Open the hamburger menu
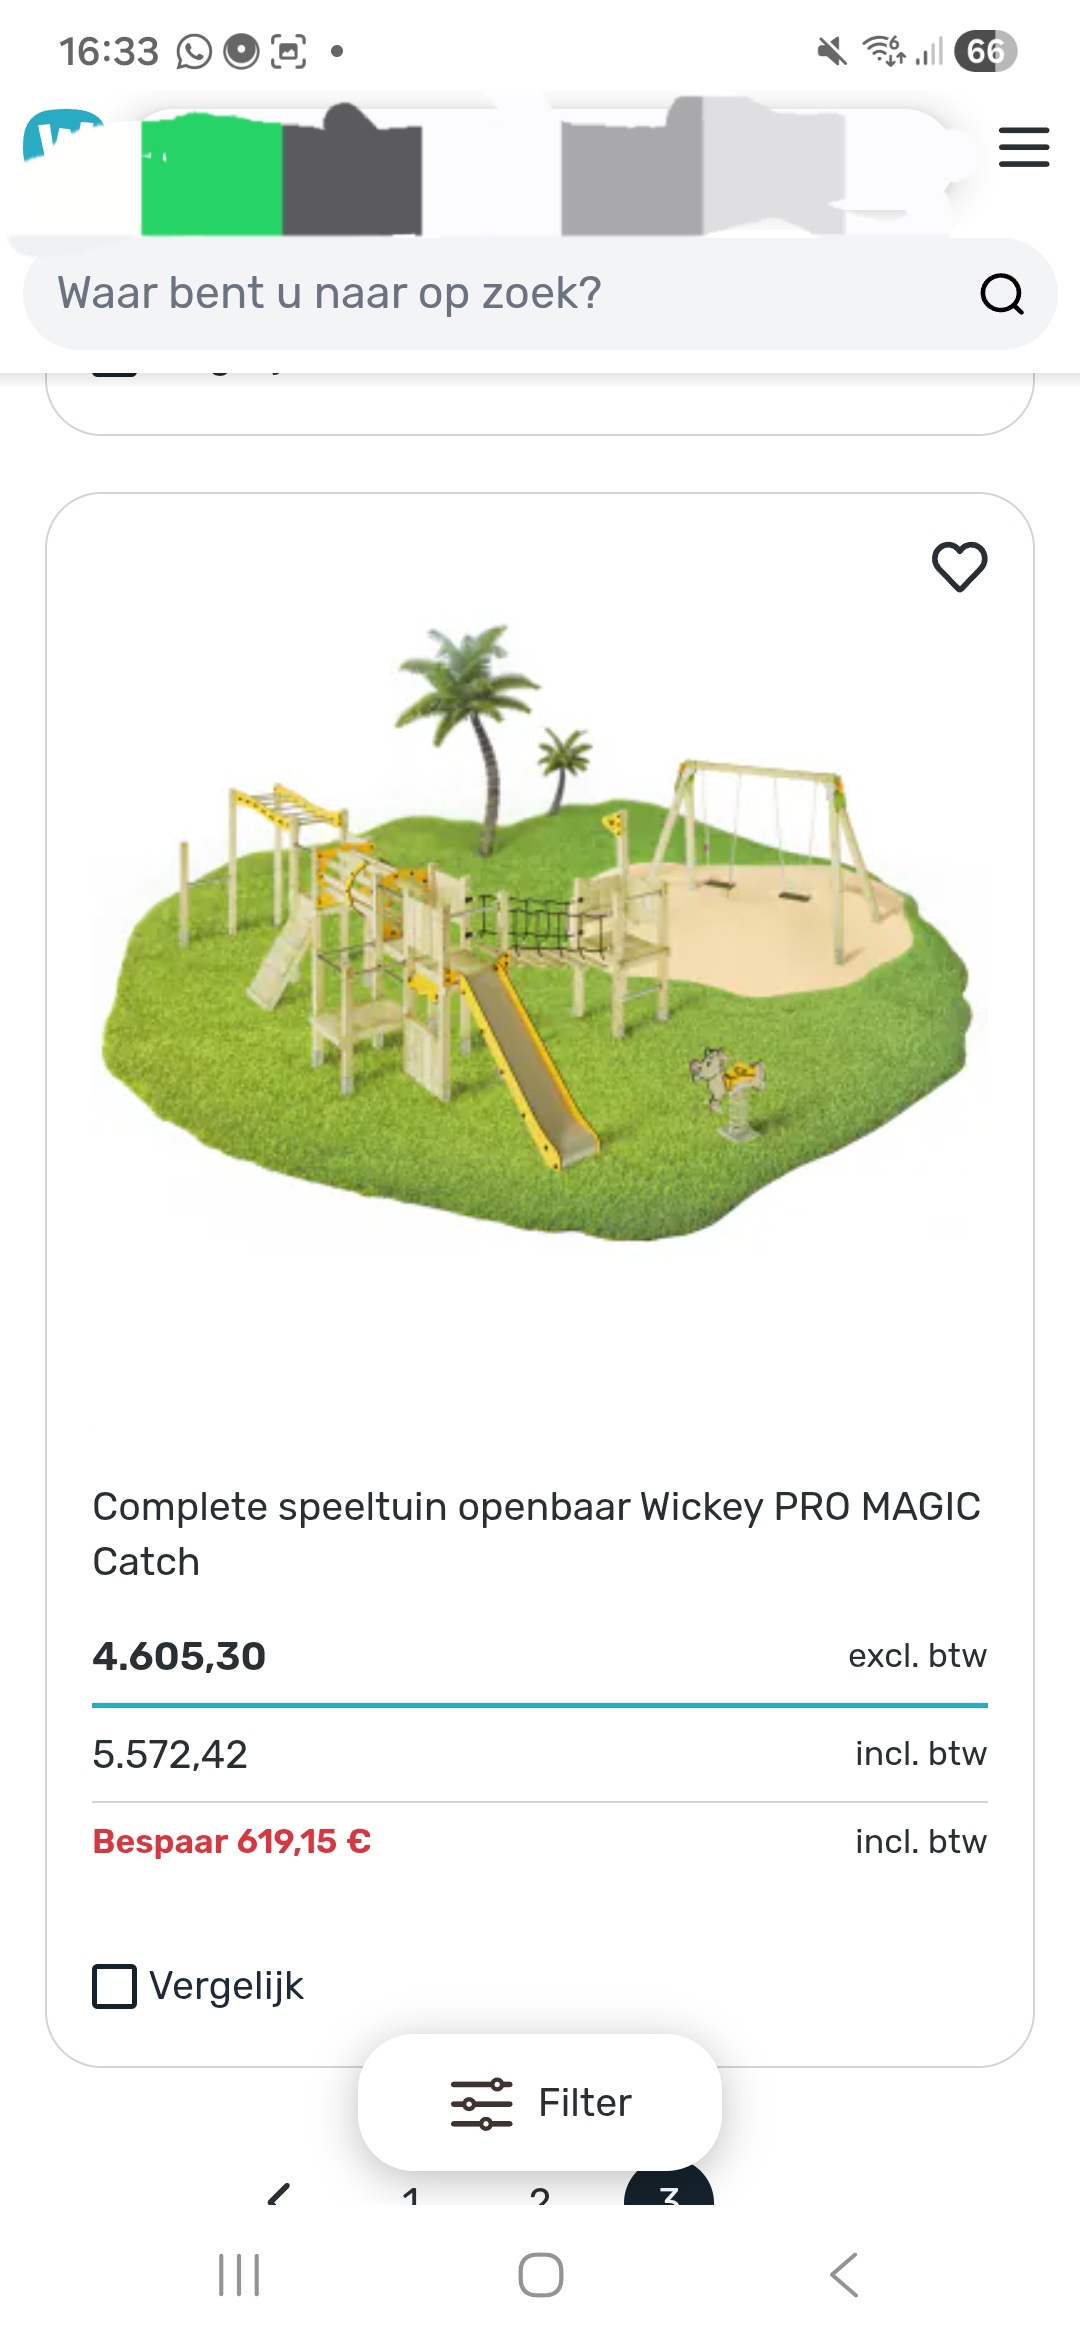 click(1024, 147)
